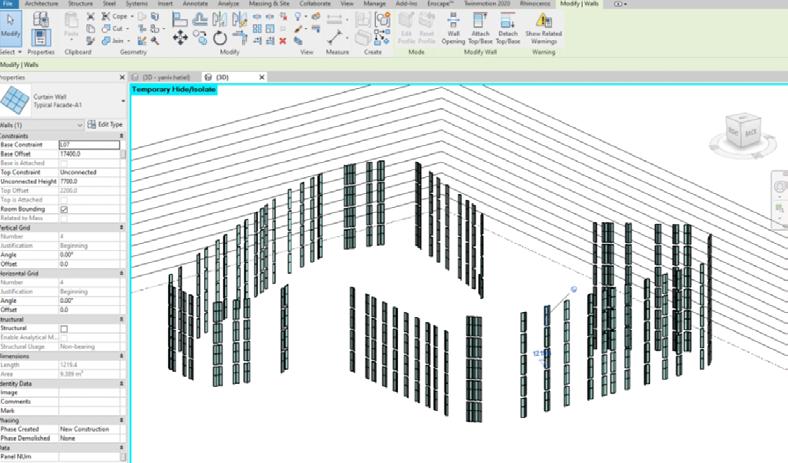Image resolution: width=788 pixels, height=463 pixels.
Task: Collapse the Vertical Grid section
Action: pyautogui.click(x=122, y=228)
